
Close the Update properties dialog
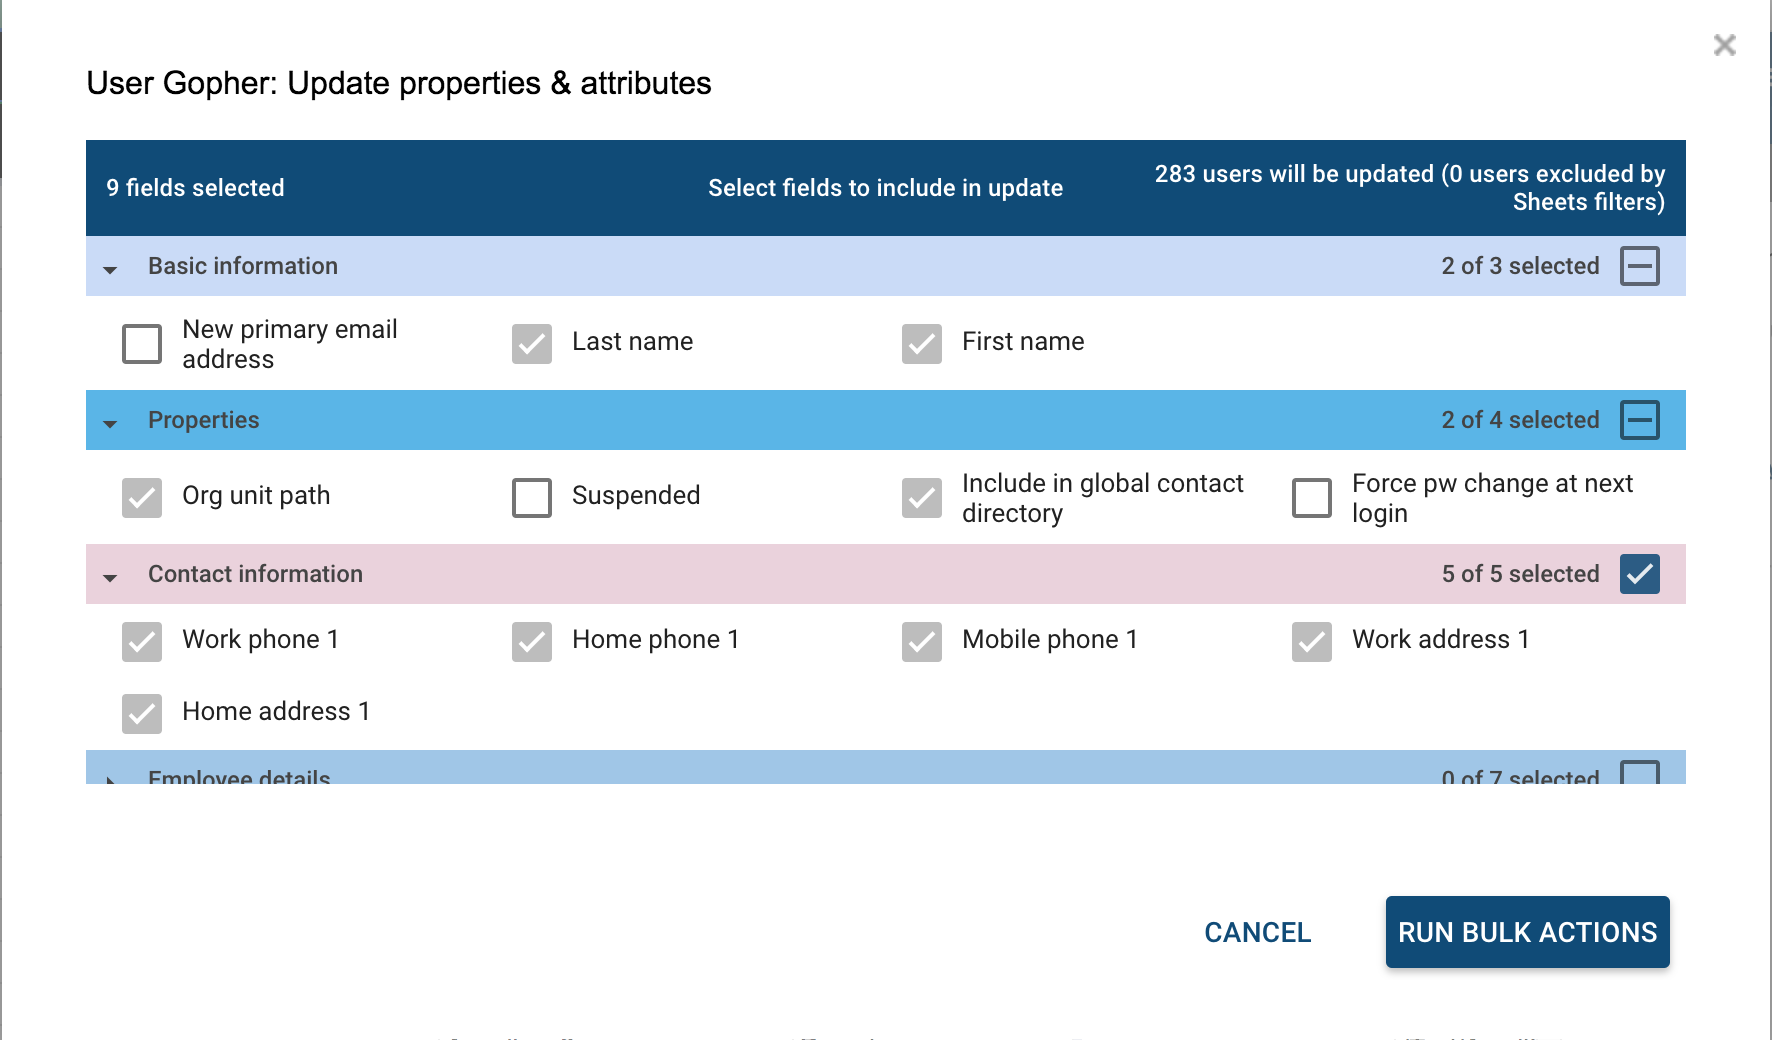[1724, 45]
